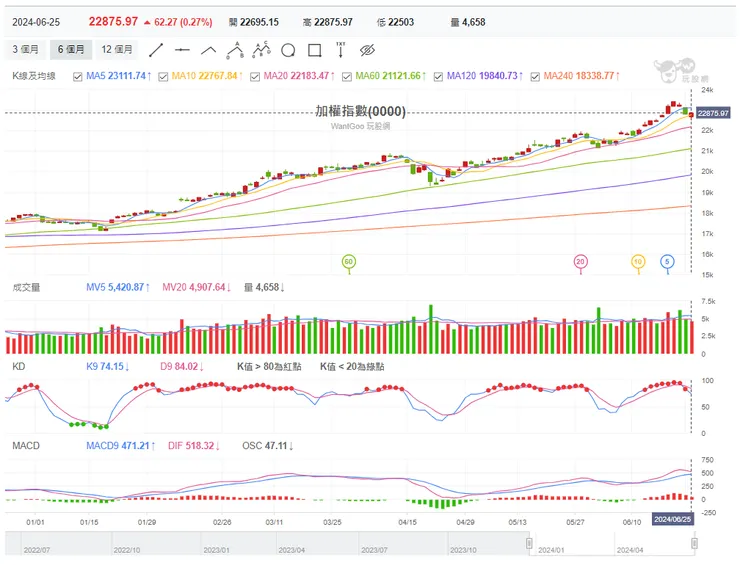Viewport: 740px width, 565px height.
Task: Click the 加權指數(0000) chart title
Action: [361, 111]
